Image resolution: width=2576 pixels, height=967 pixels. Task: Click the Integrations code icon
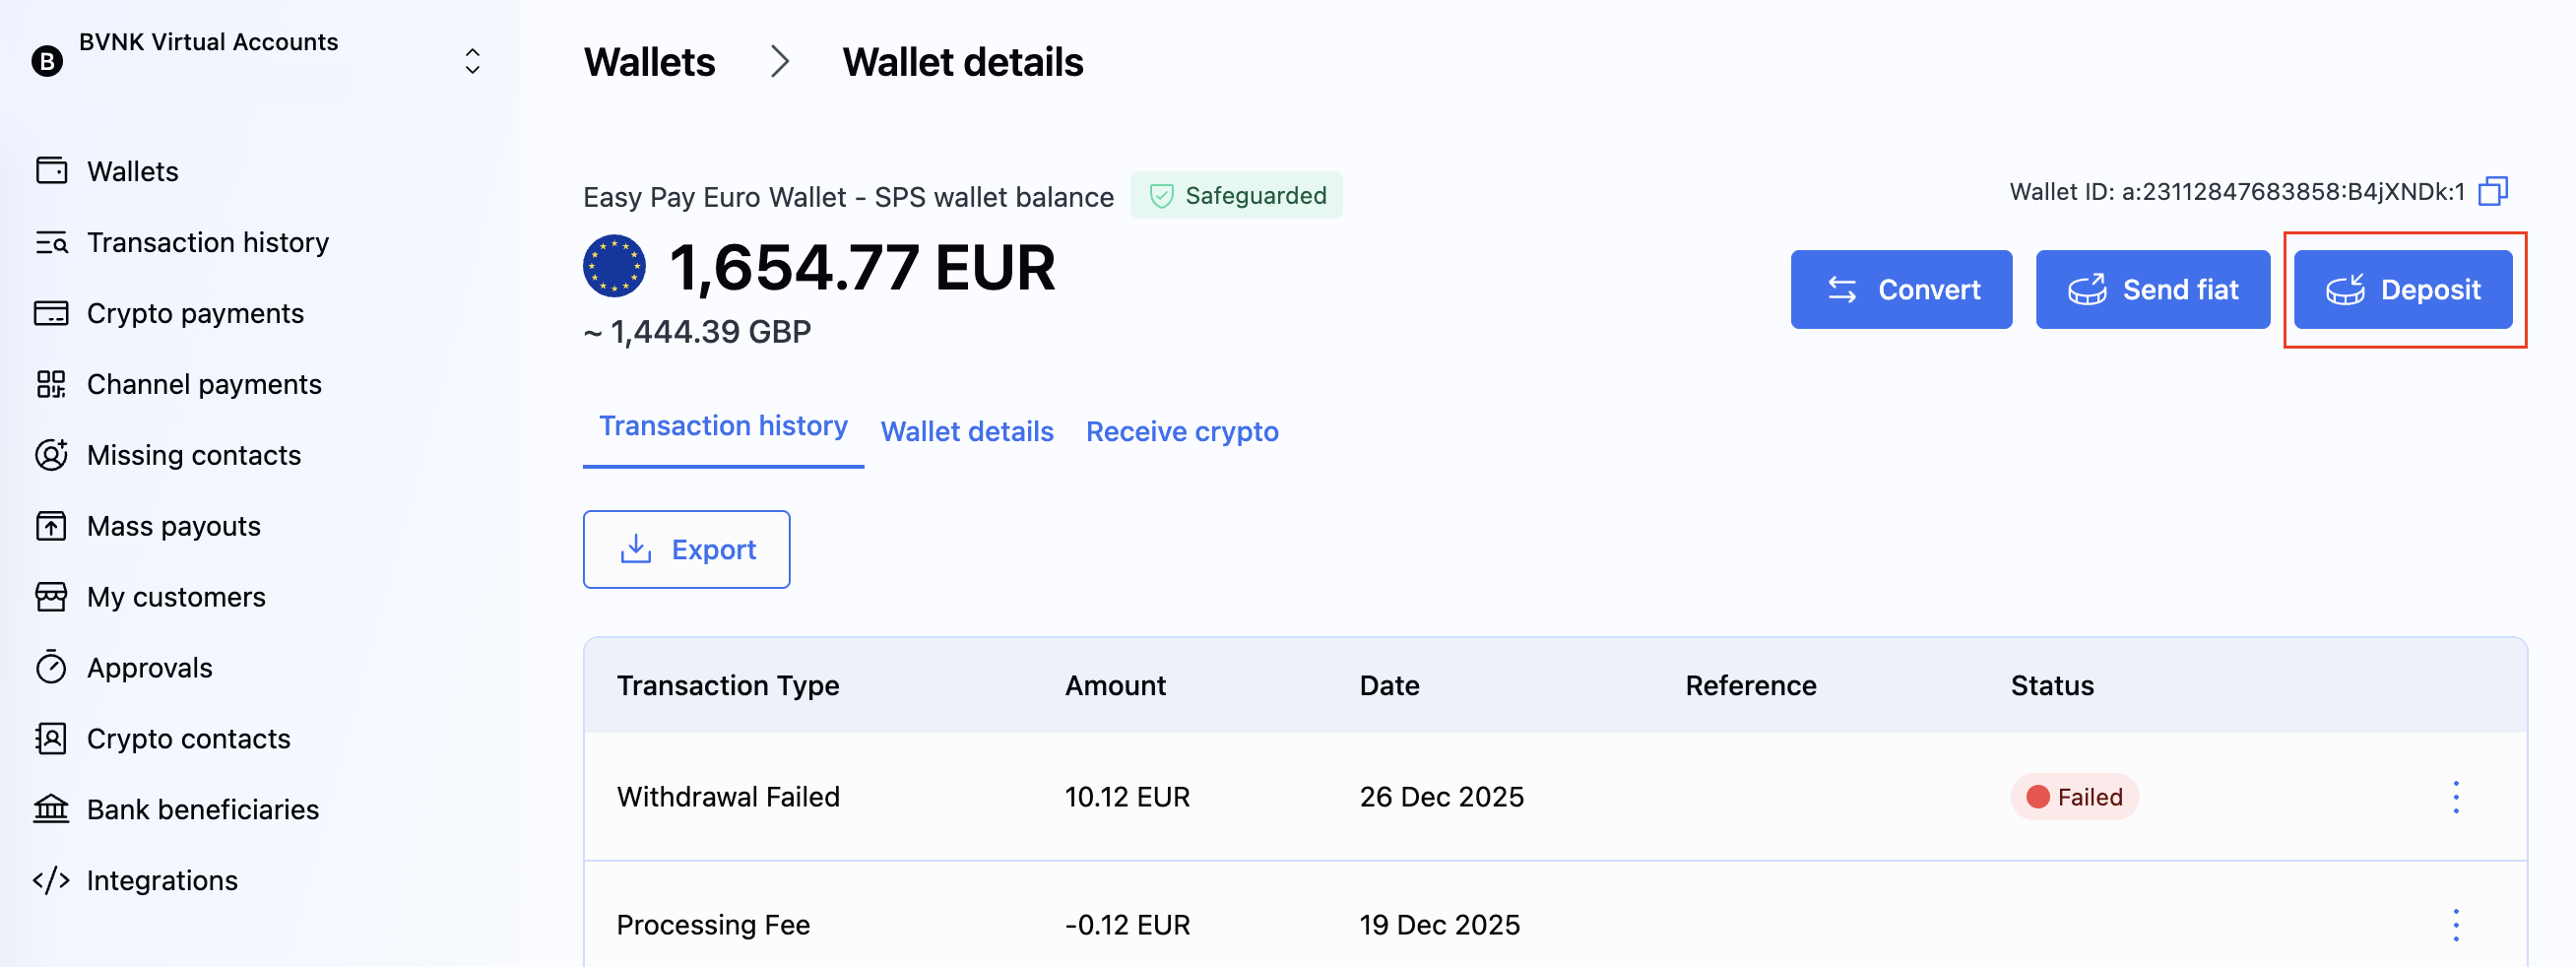pyautogui.click(x=51, y=880)
